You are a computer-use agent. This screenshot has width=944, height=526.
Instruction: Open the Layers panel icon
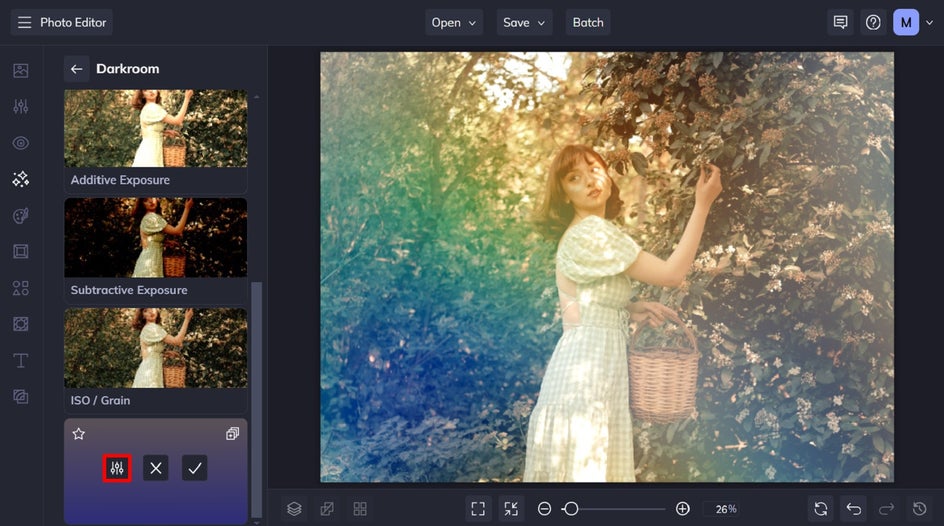point(294,509)
